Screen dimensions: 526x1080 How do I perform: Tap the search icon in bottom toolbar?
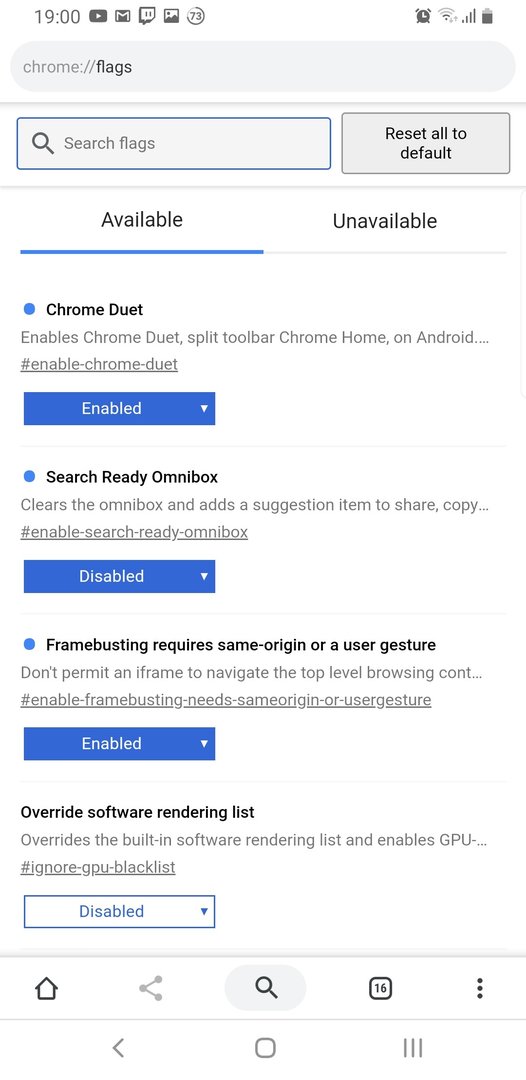click(266, 988)
